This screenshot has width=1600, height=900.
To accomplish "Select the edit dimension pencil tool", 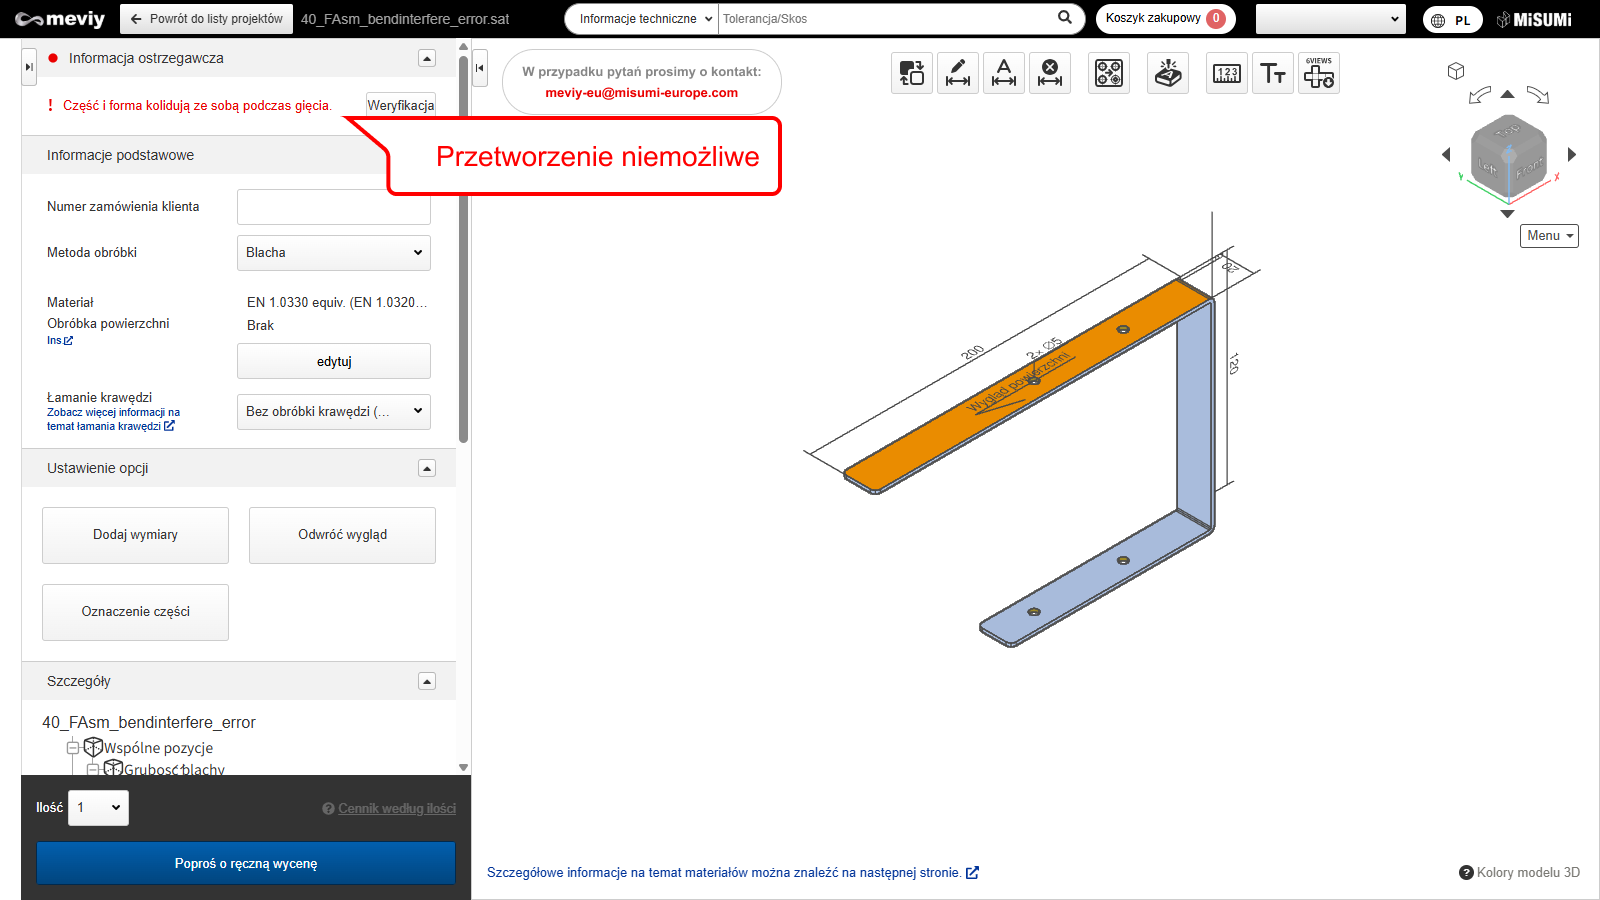I will (x=957, y=73).
